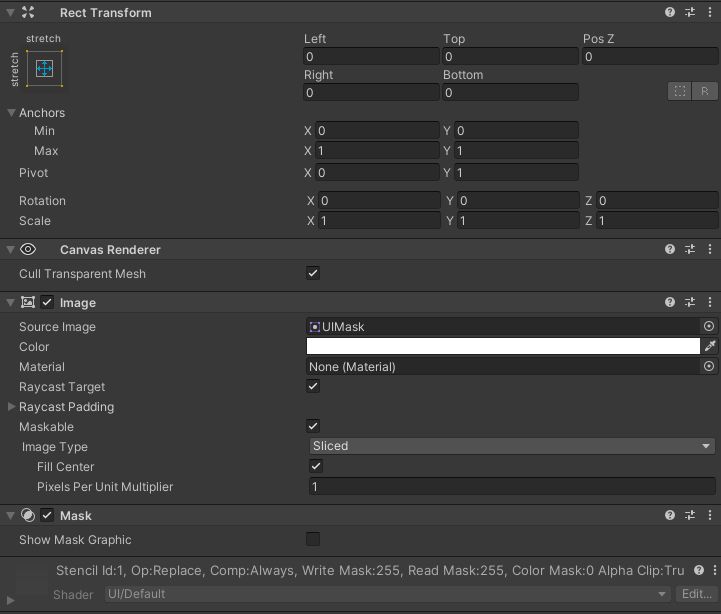The width and height of the screenshot is (721, 614).
Task: Click Scale Z input field
Action: coord(657,221)
